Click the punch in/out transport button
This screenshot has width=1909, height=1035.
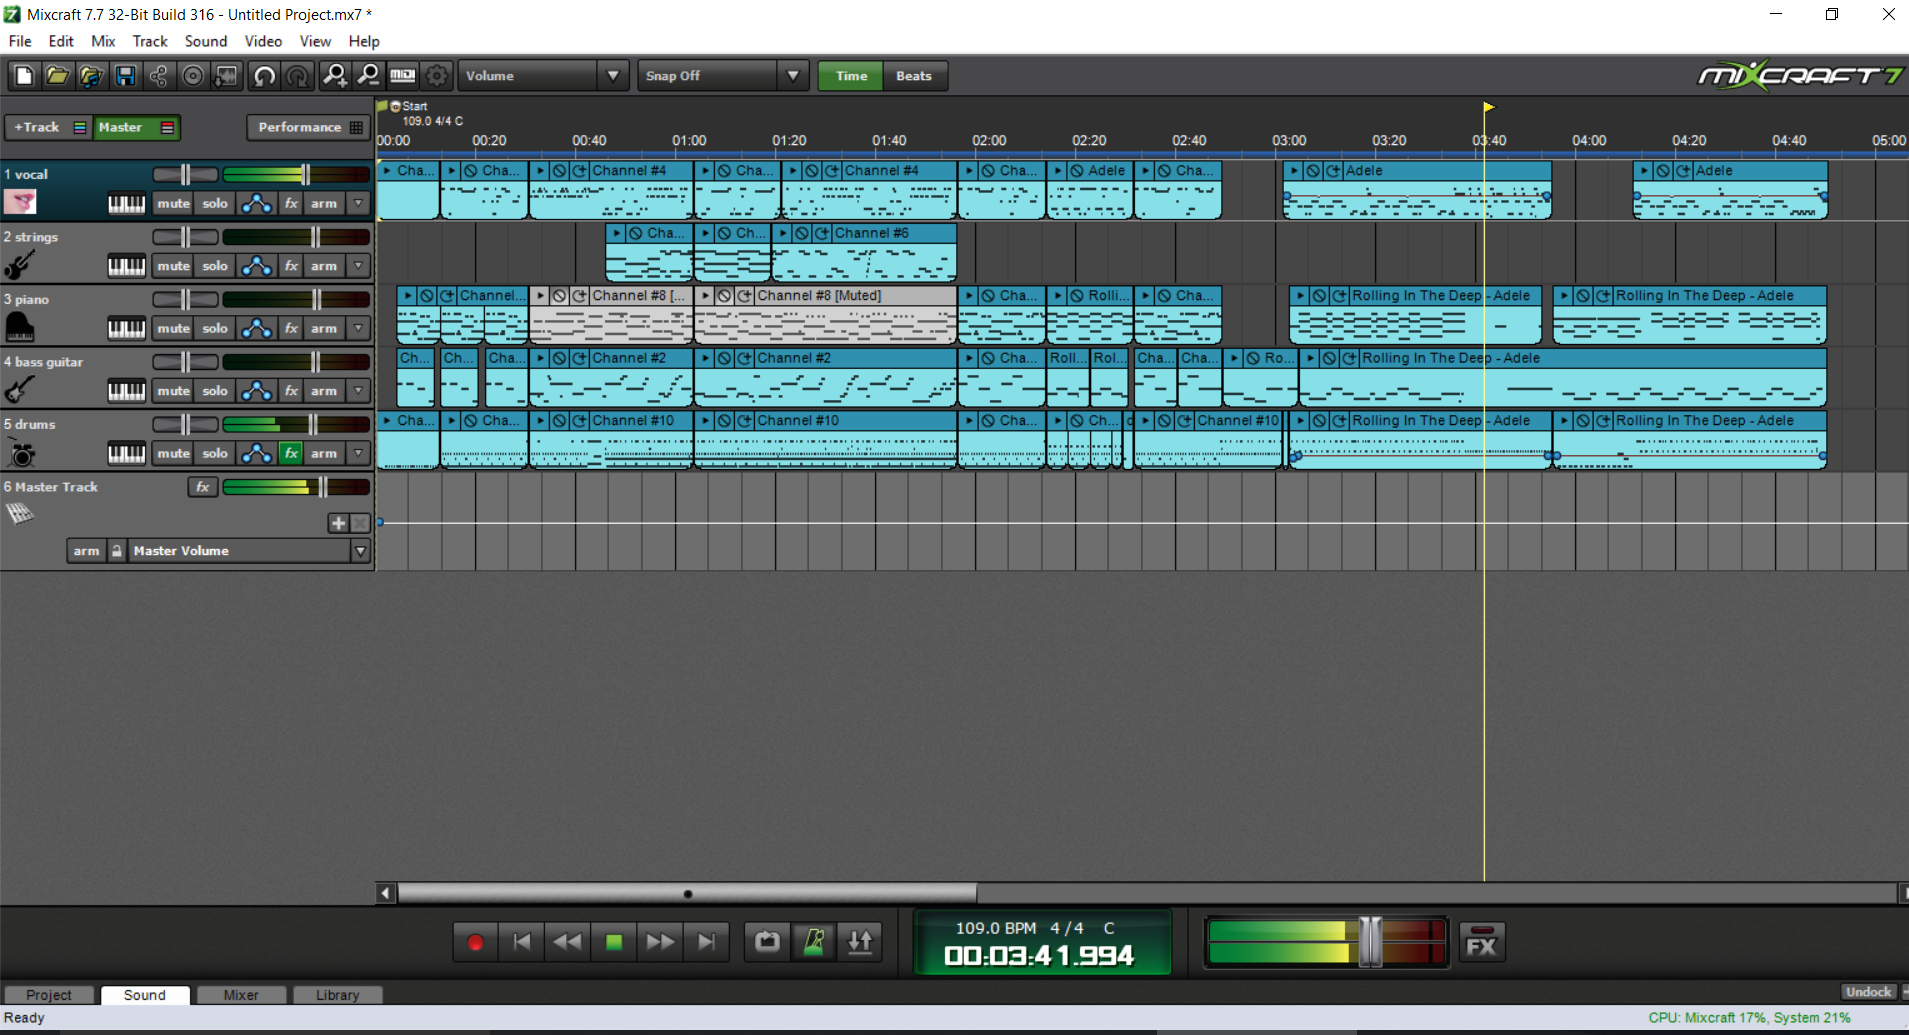pos(860,942)
